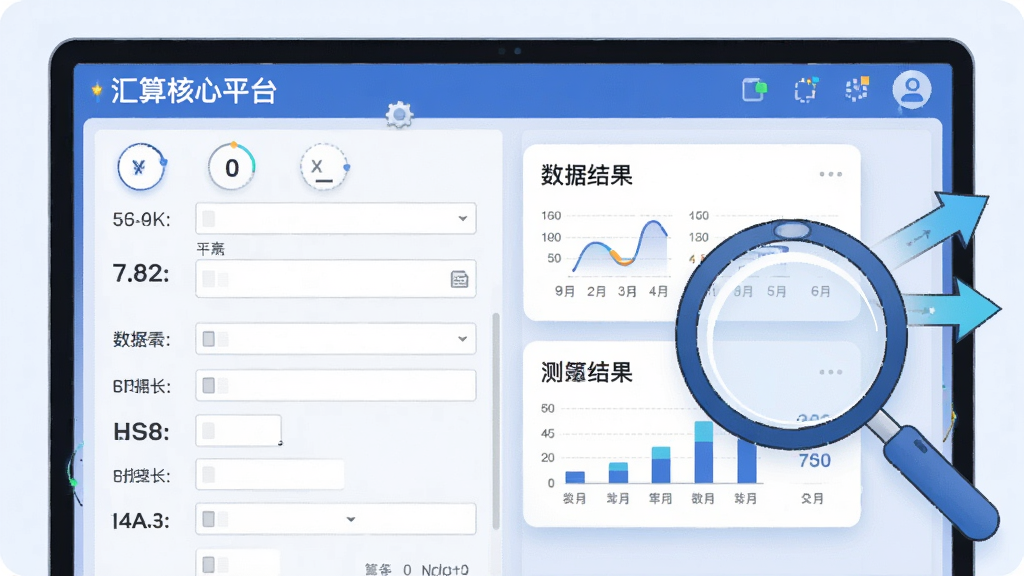
Task: Click the 9月 axis label
Action: coord(565,291)
